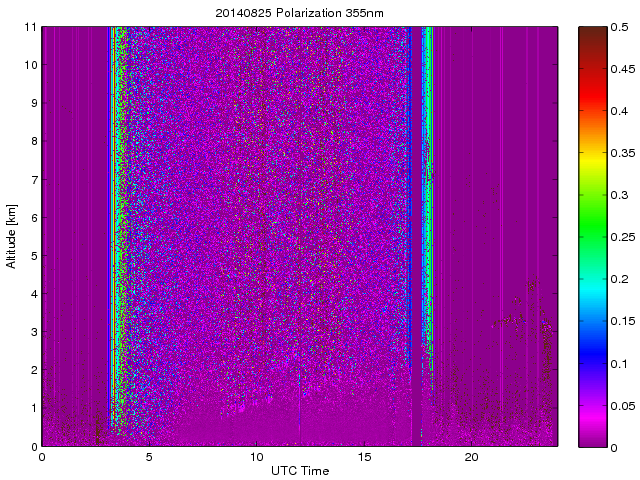Click the altitude tick label 6

(x=33, y=218)
